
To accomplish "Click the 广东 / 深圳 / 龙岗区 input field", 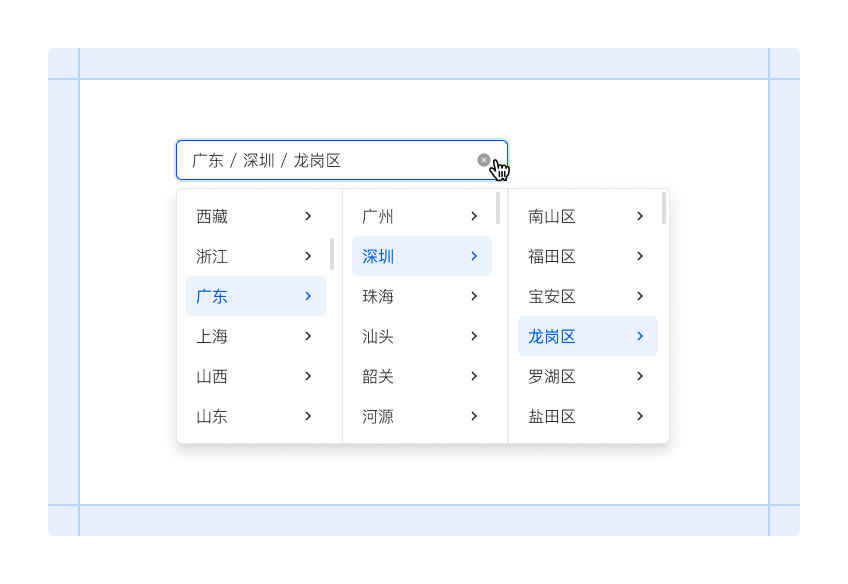I will 320,160.
